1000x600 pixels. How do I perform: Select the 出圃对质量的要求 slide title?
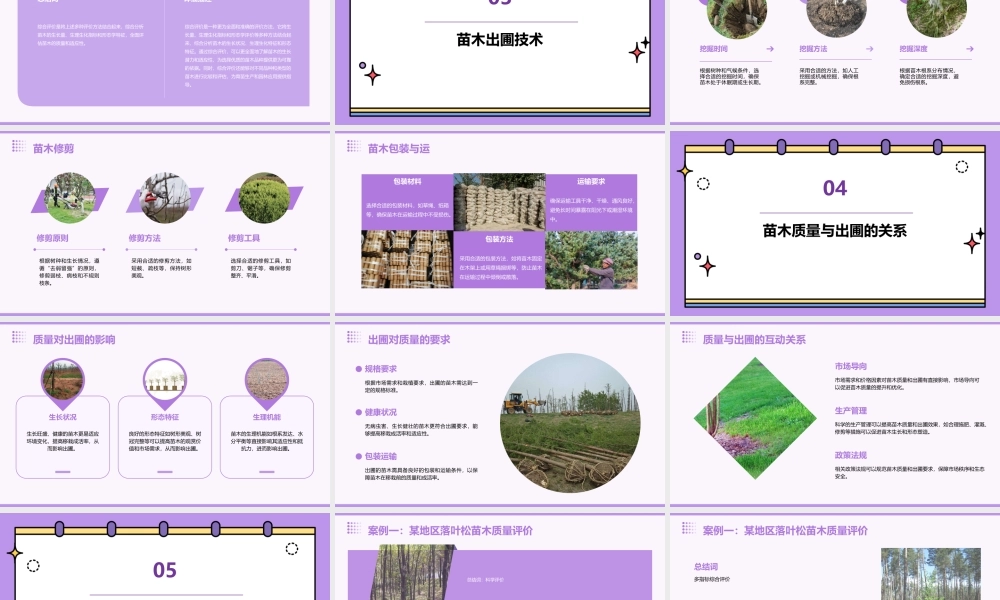tap(409, 340)
